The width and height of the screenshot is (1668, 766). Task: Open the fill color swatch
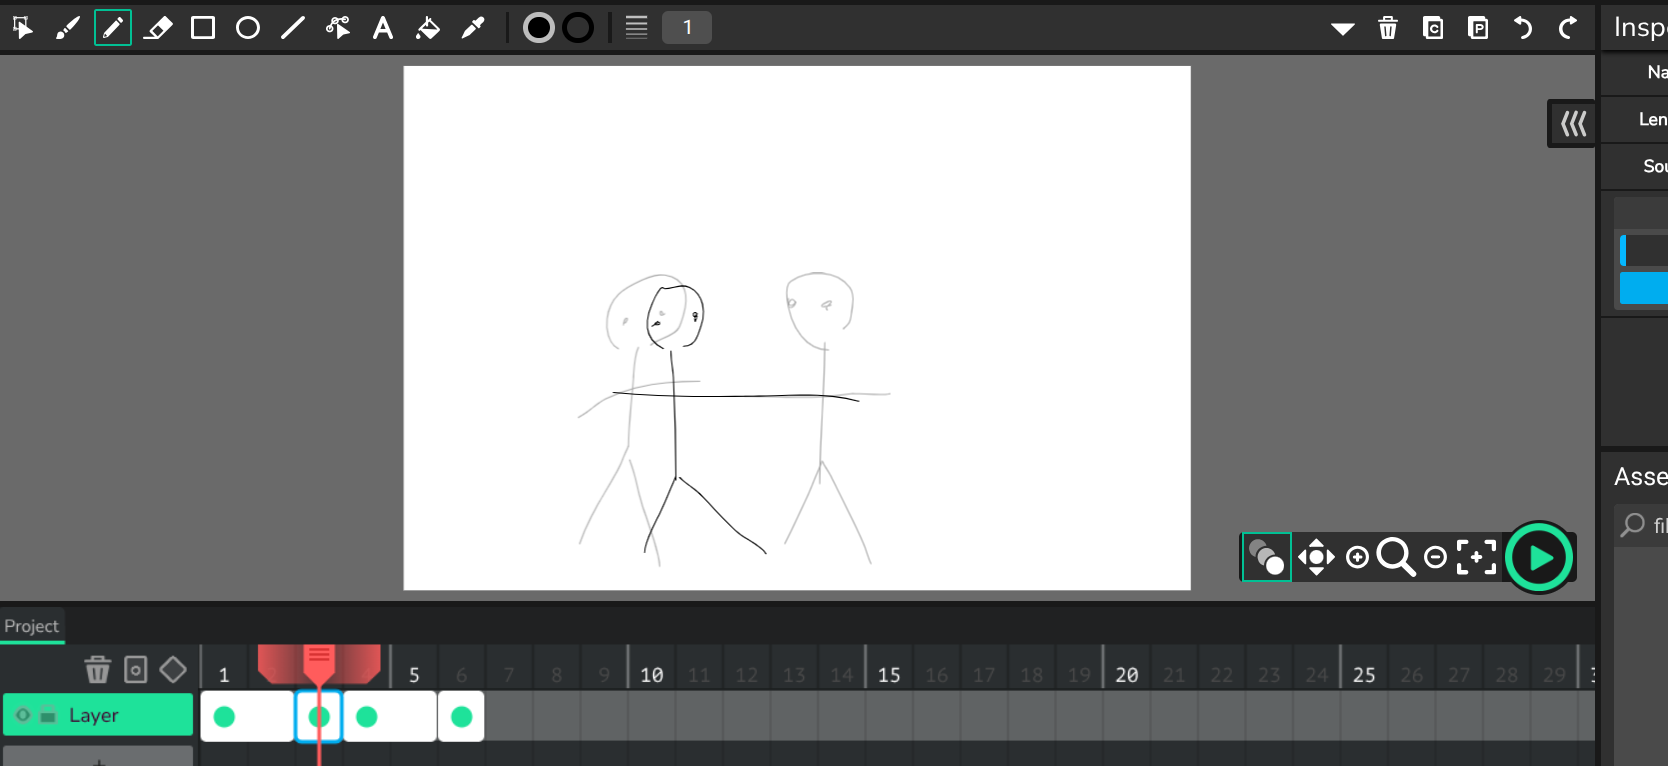(x=539, y=28)
